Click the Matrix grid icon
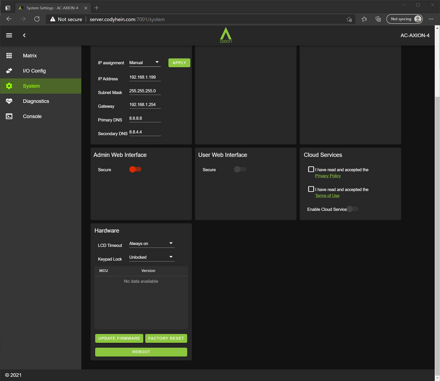Viewport: 440px width, 381px height. (x=9, y=55)
